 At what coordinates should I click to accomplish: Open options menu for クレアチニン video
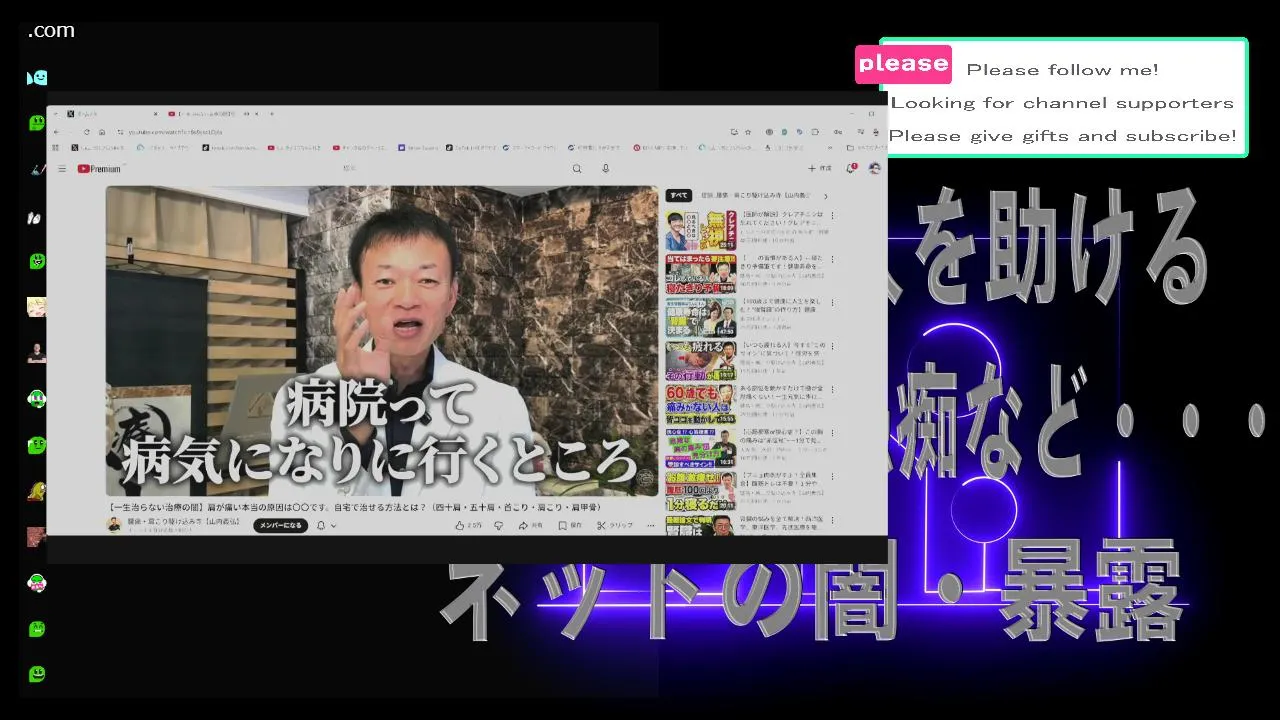(x=832, y=215)
